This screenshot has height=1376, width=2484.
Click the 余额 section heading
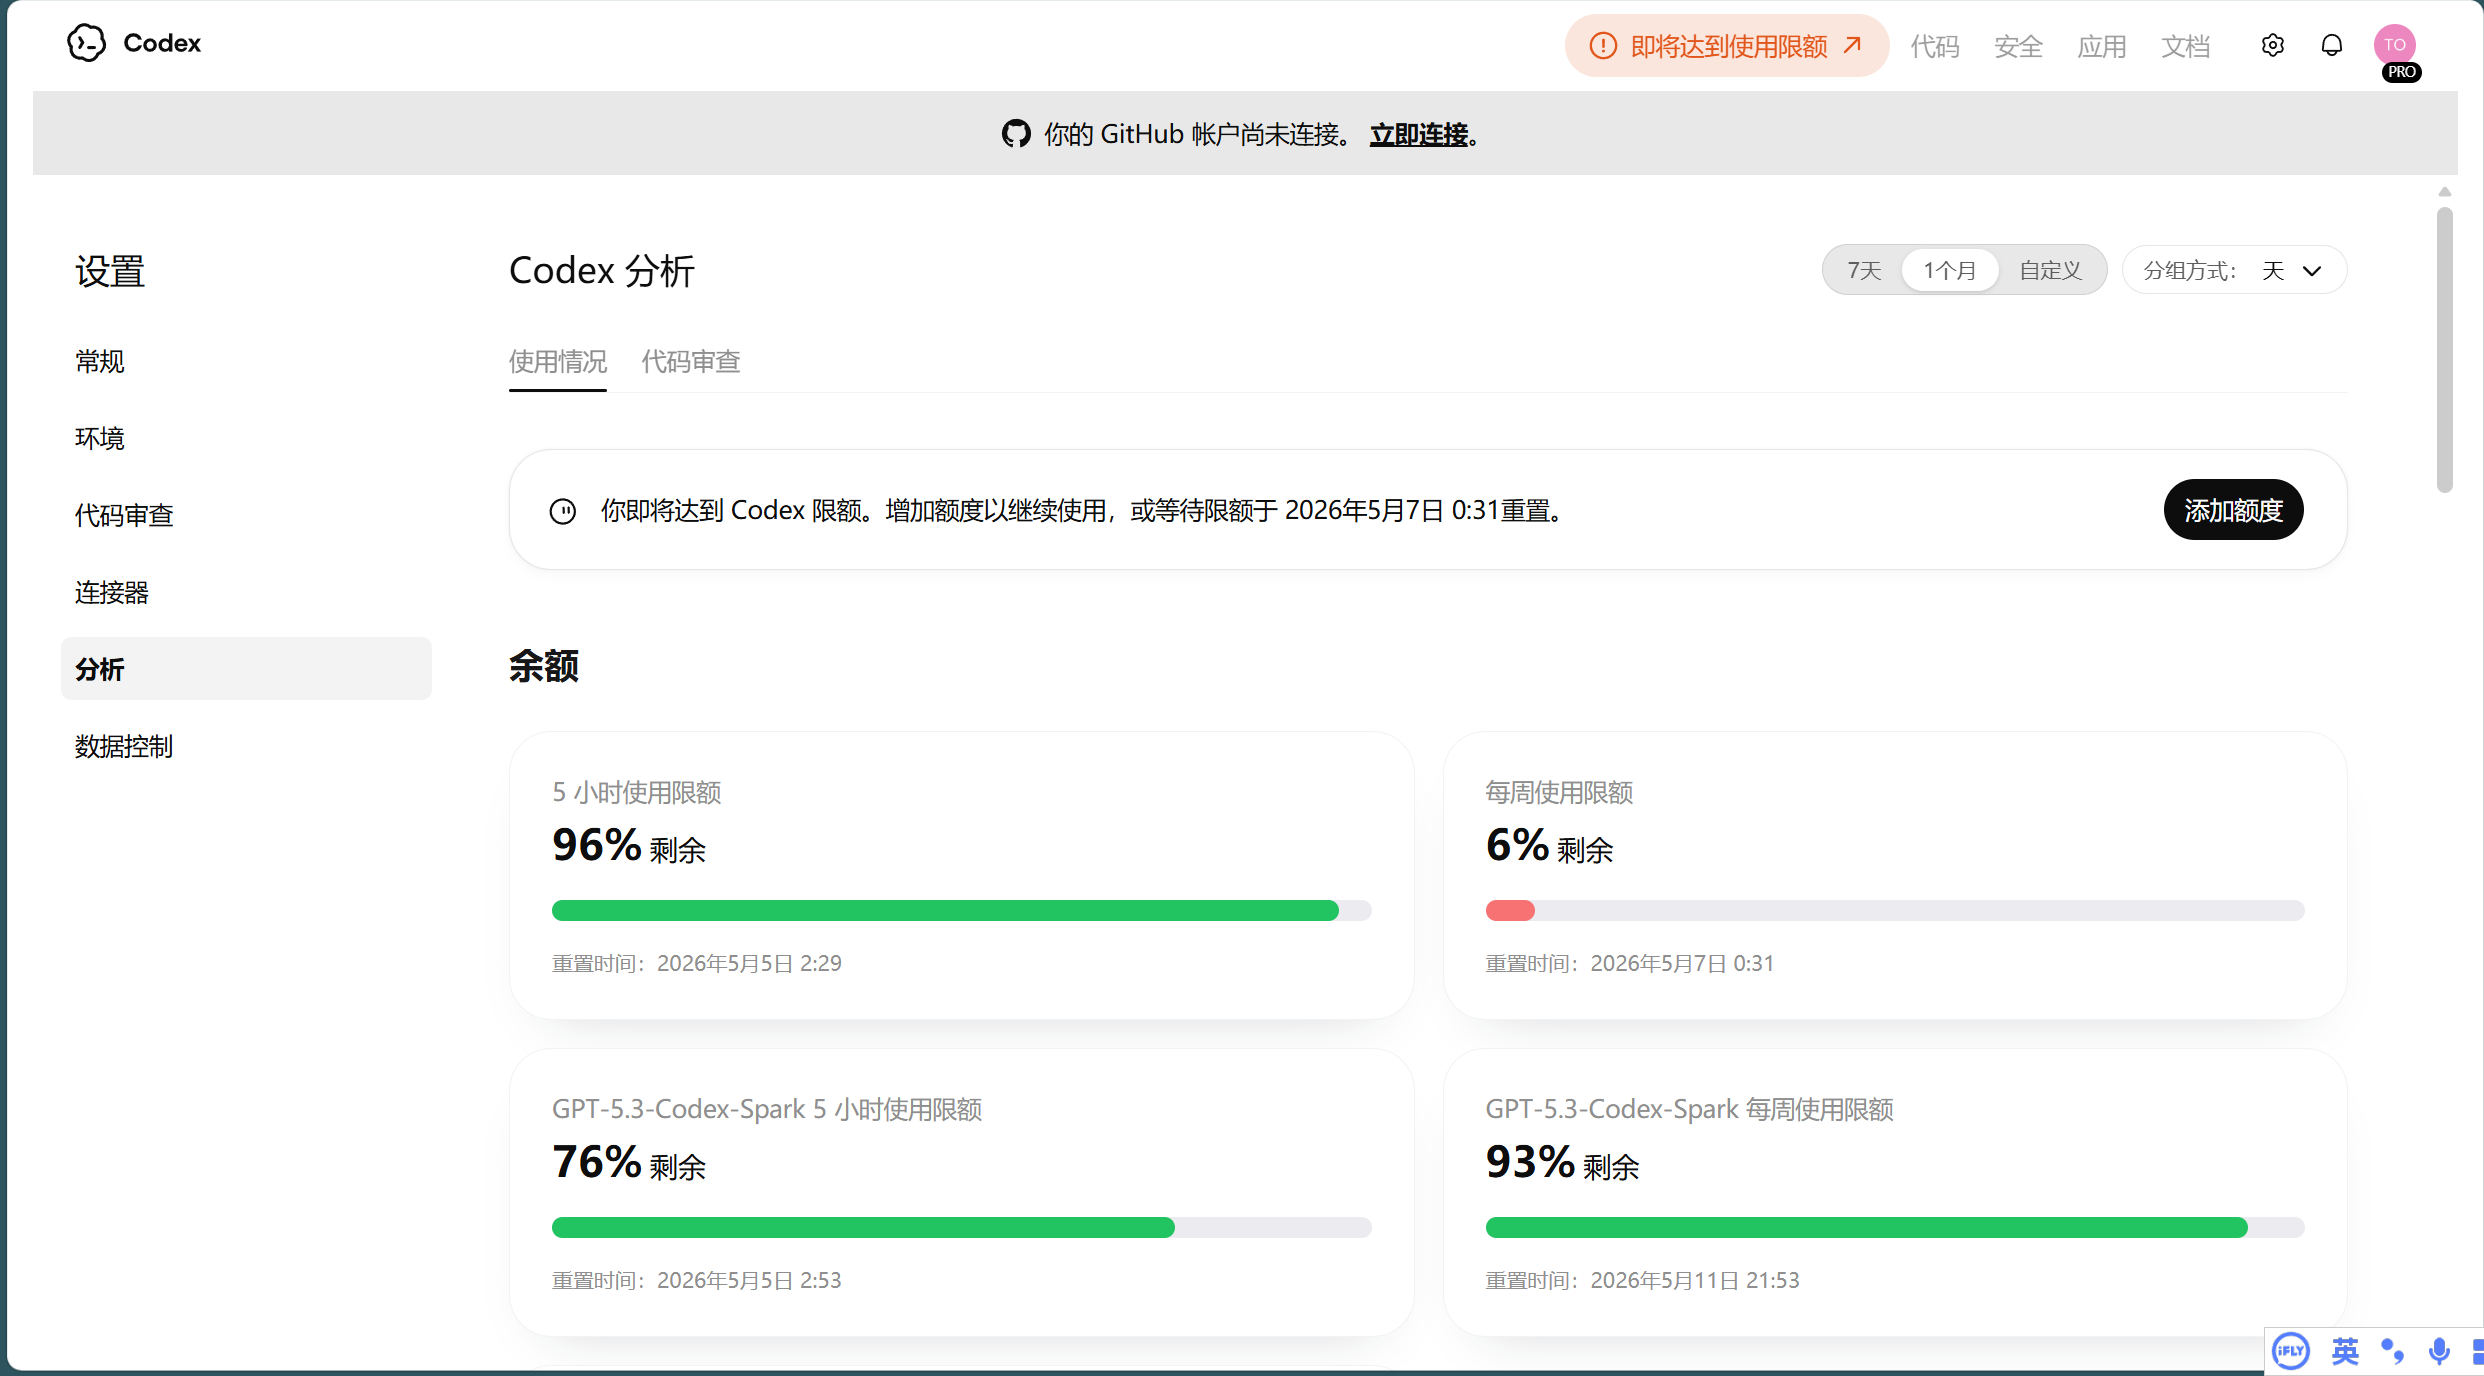(x=544, y=666)
